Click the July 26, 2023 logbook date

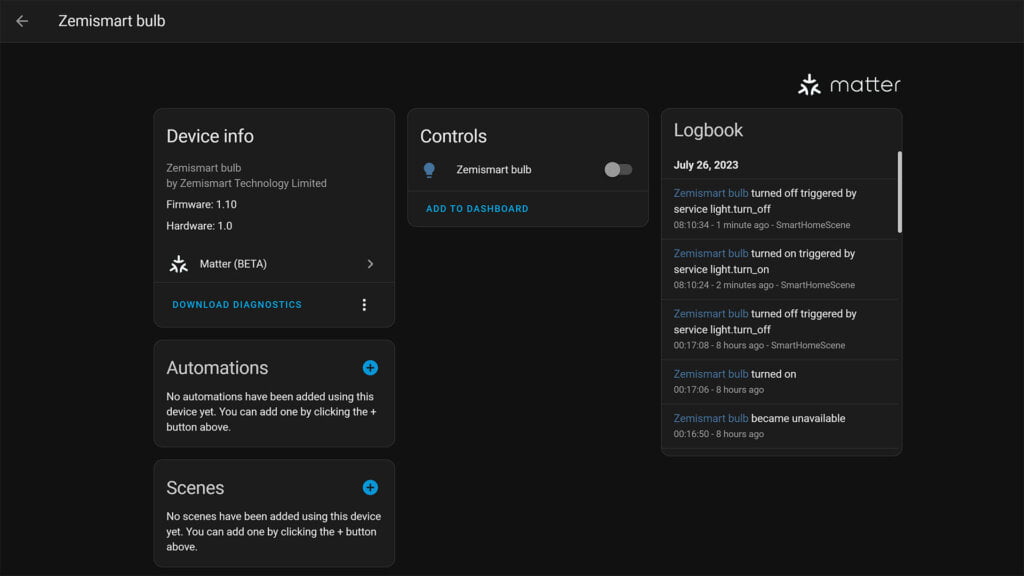[x=706, y=165]
